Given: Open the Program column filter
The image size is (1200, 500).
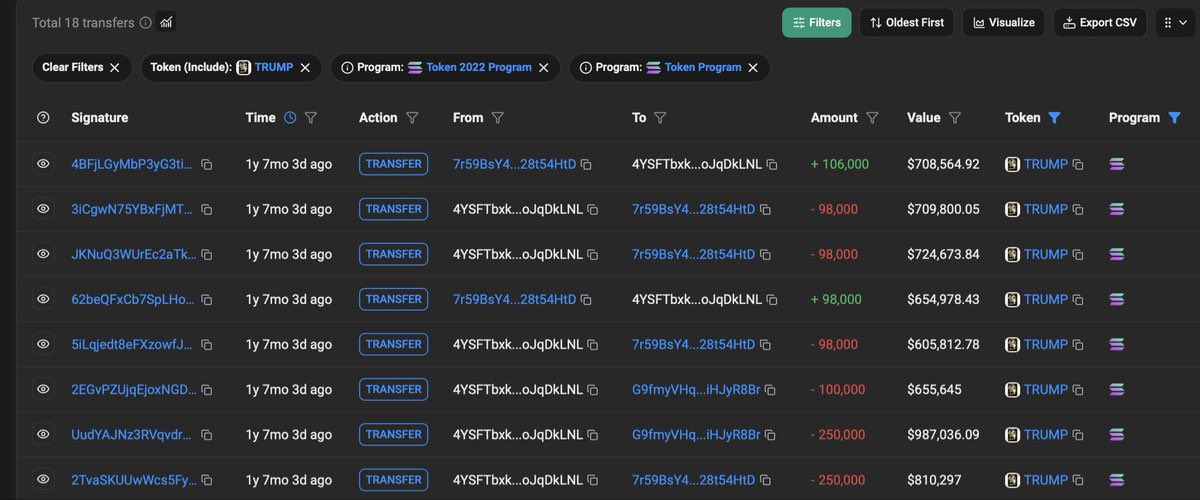Looking at the screenshot, I should coord(1174,117).
